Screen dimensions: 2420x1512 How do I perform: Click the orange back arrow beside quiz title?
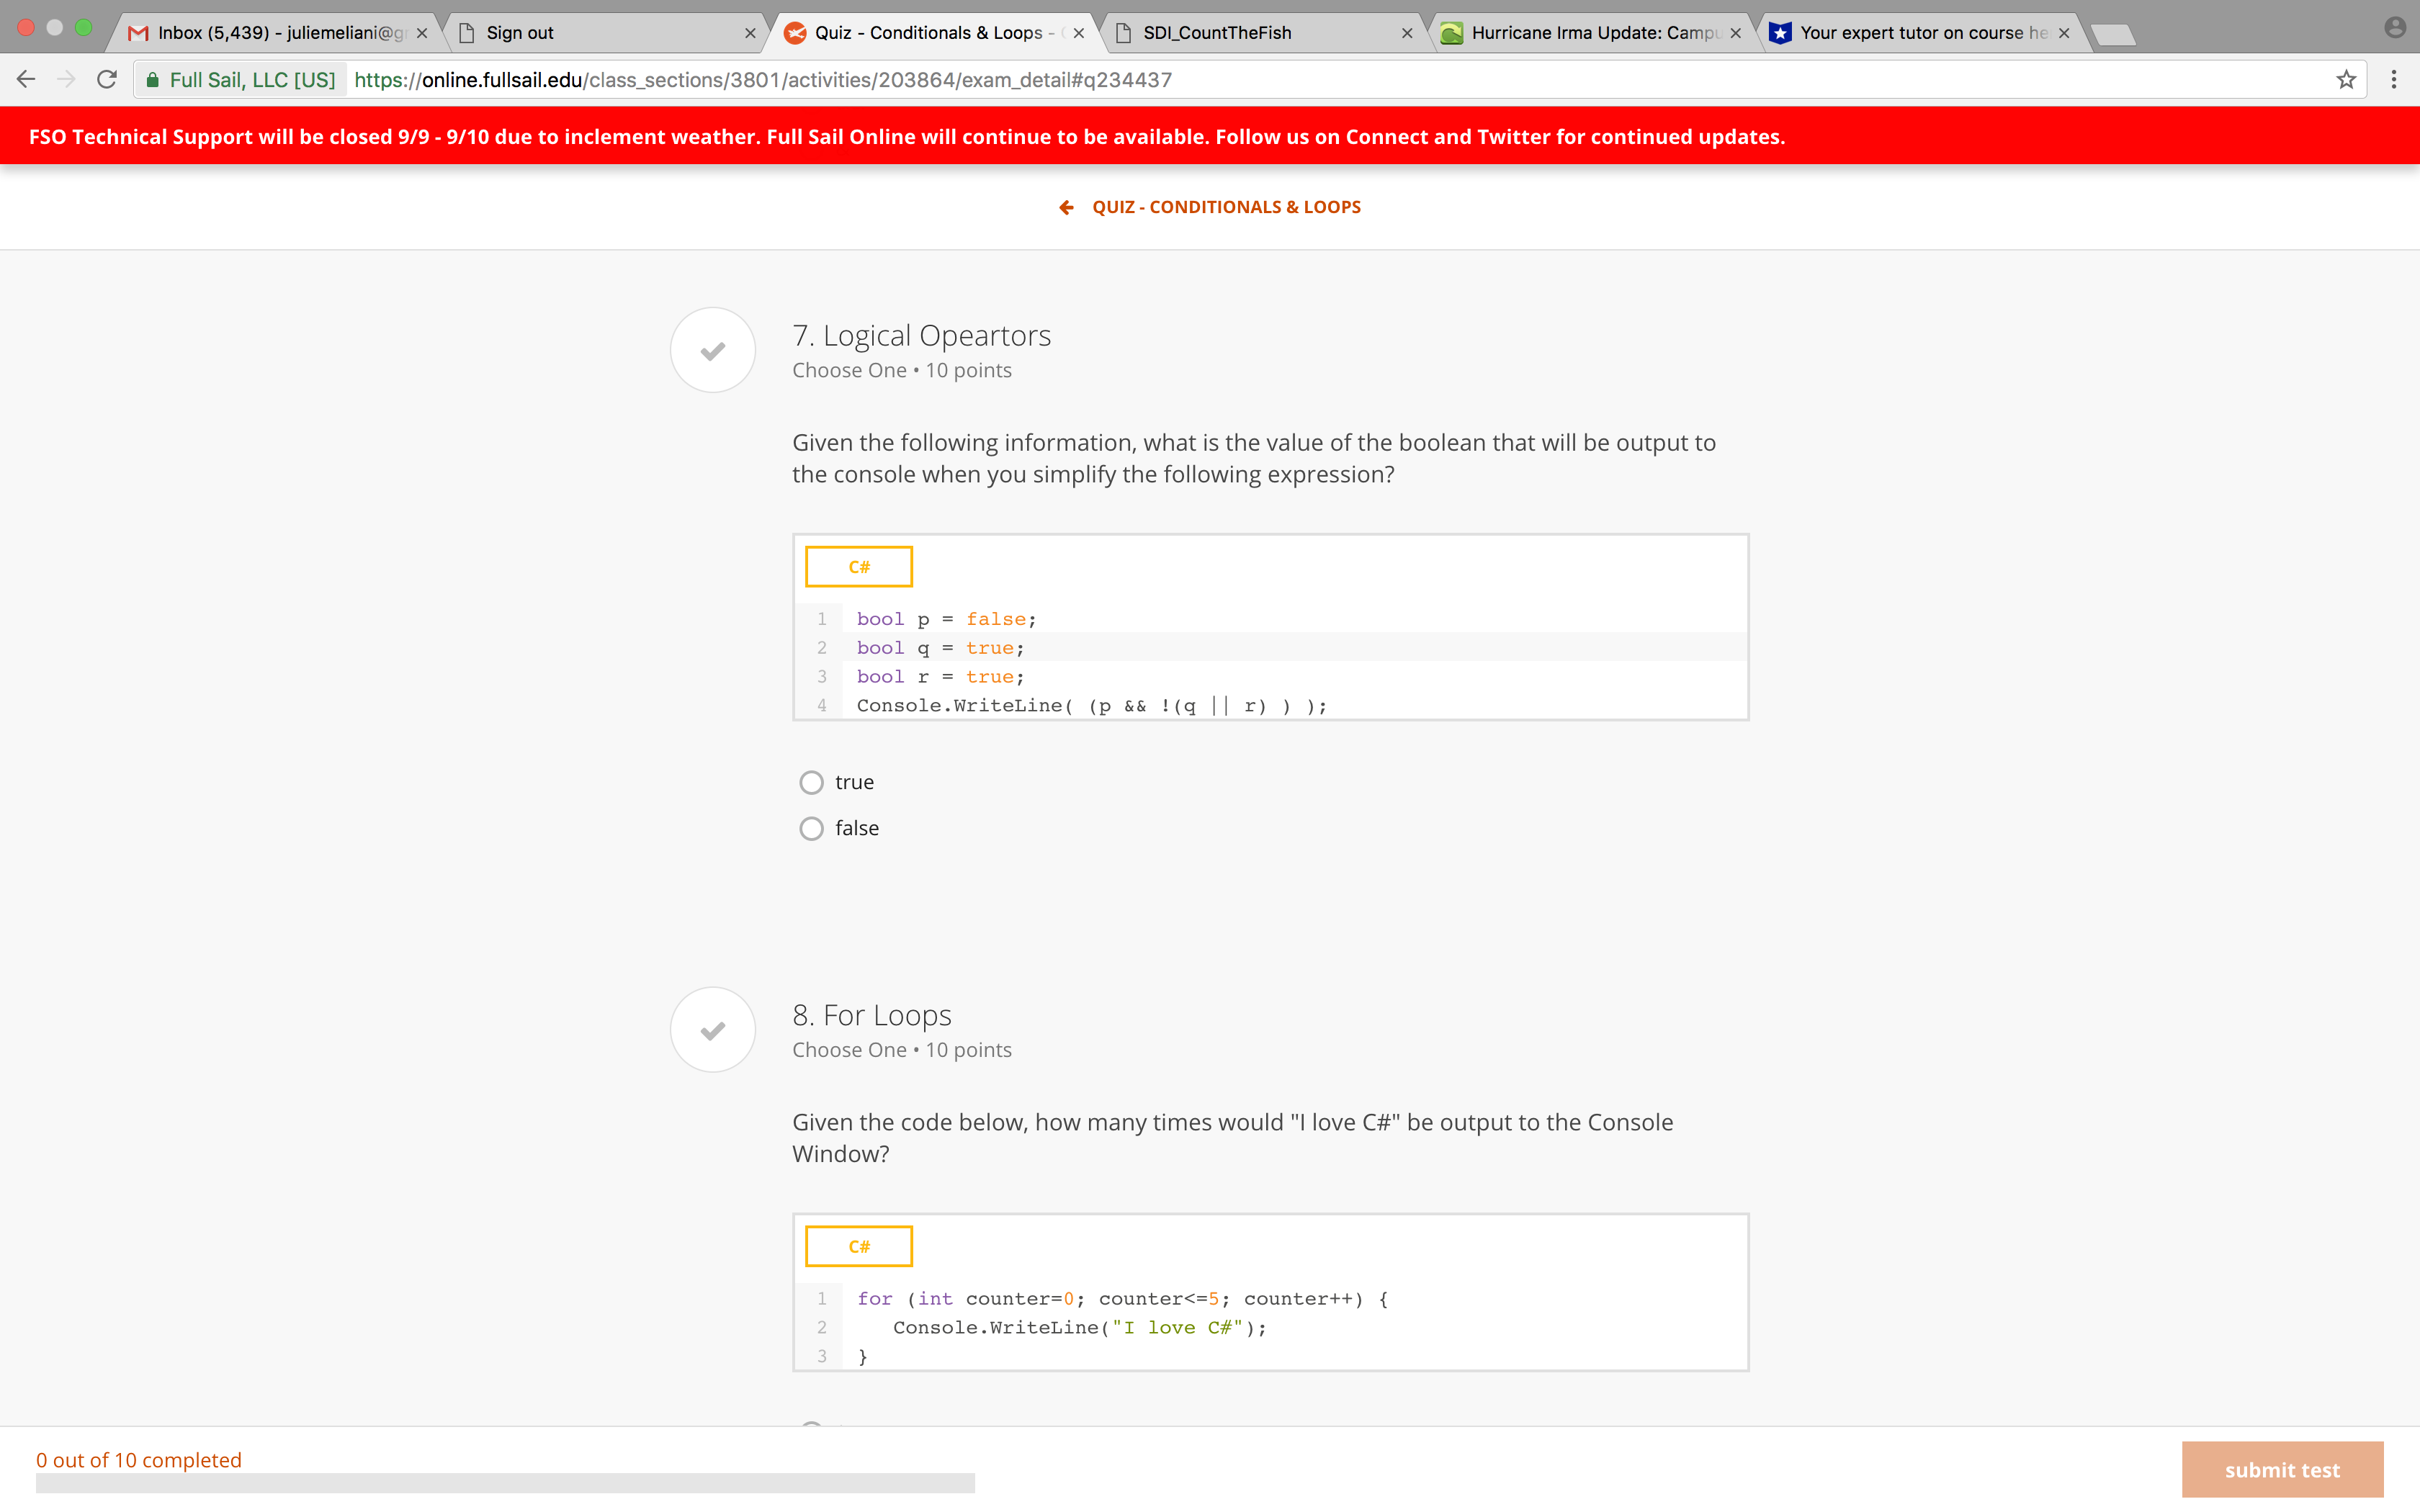(1066, 207)
